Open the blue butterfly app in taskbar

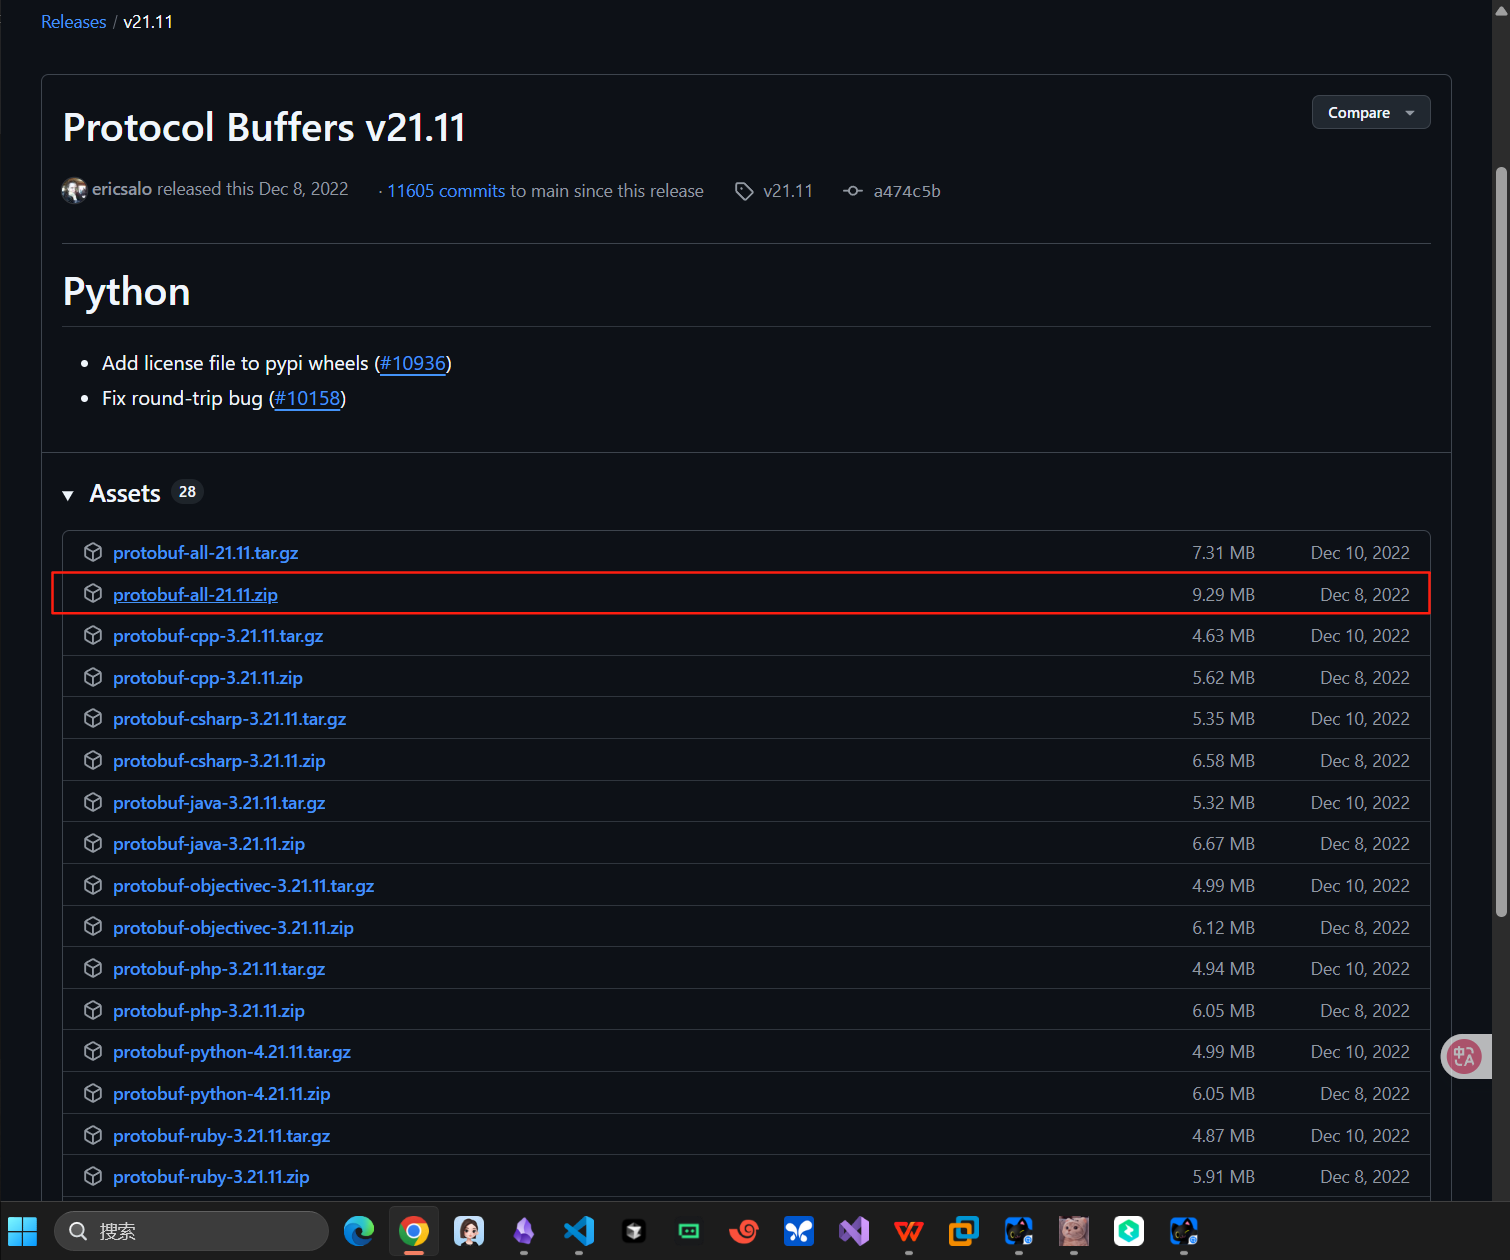click(x=799, y=1231)
